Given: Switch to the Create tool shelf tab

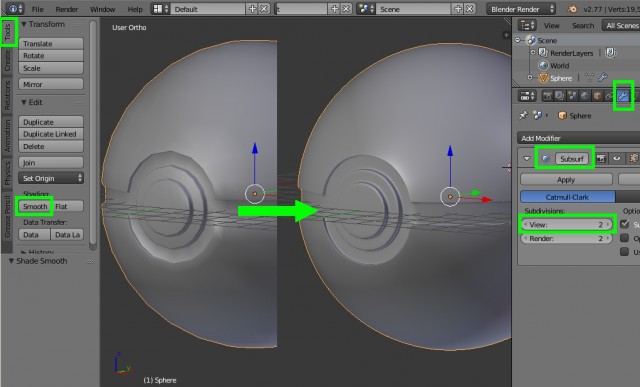Looking at the screenshot, I should [7, 62].
